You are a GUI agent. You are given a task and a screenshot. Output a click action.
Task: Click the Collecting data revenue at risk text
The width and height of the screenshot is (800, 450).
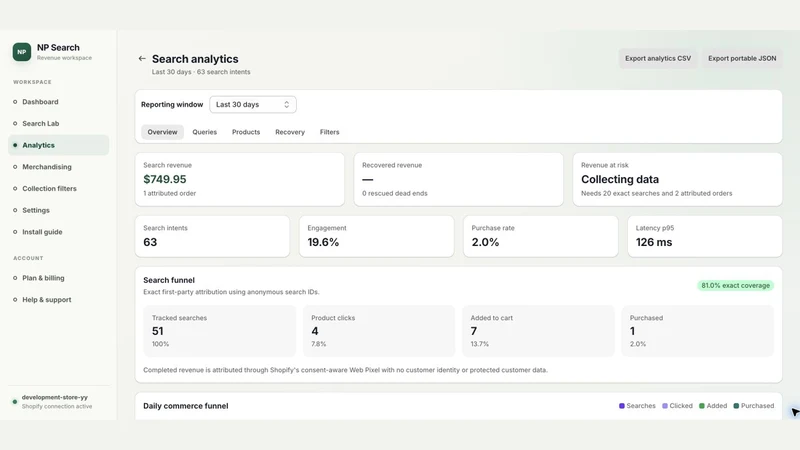point(620,180)
